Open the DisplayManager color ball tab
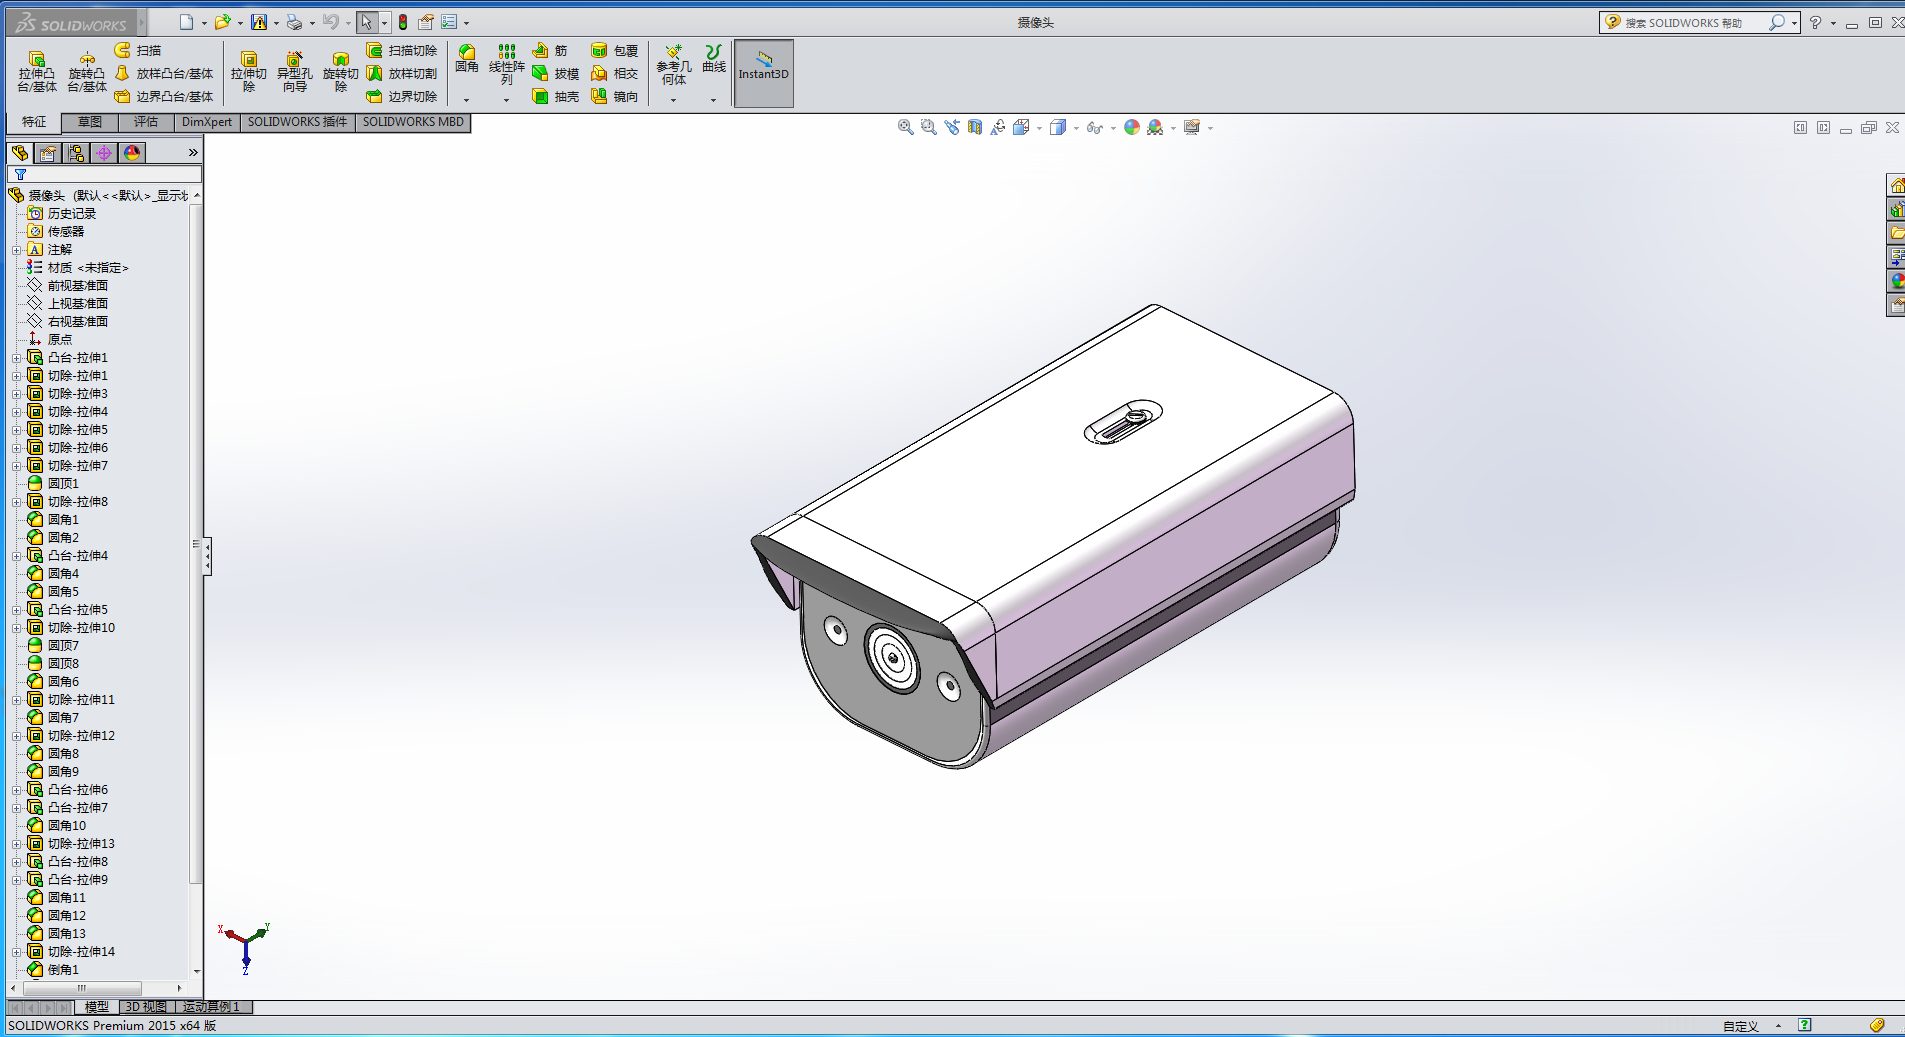The width and height of the screenshot is (1905, 1037). [132, 153]
